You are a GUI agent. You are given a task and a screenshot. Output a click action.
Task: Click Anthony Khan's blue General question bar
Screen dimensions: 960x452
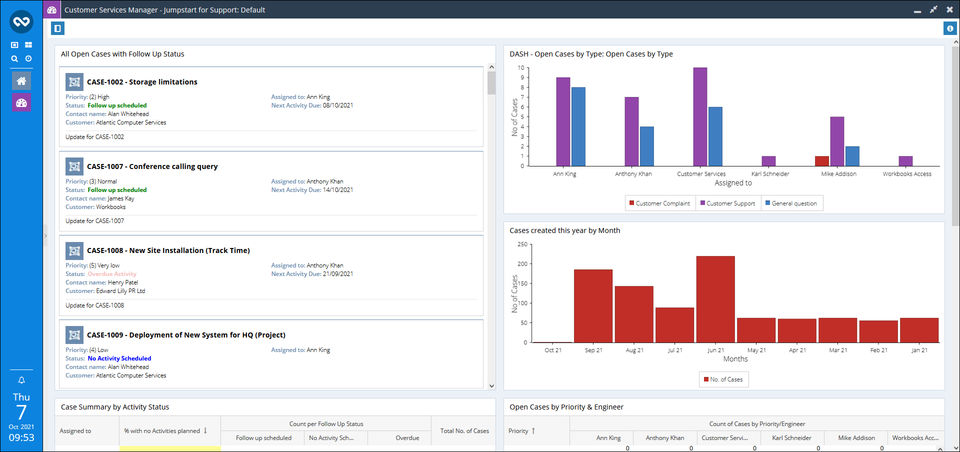(x=647, y=146)
